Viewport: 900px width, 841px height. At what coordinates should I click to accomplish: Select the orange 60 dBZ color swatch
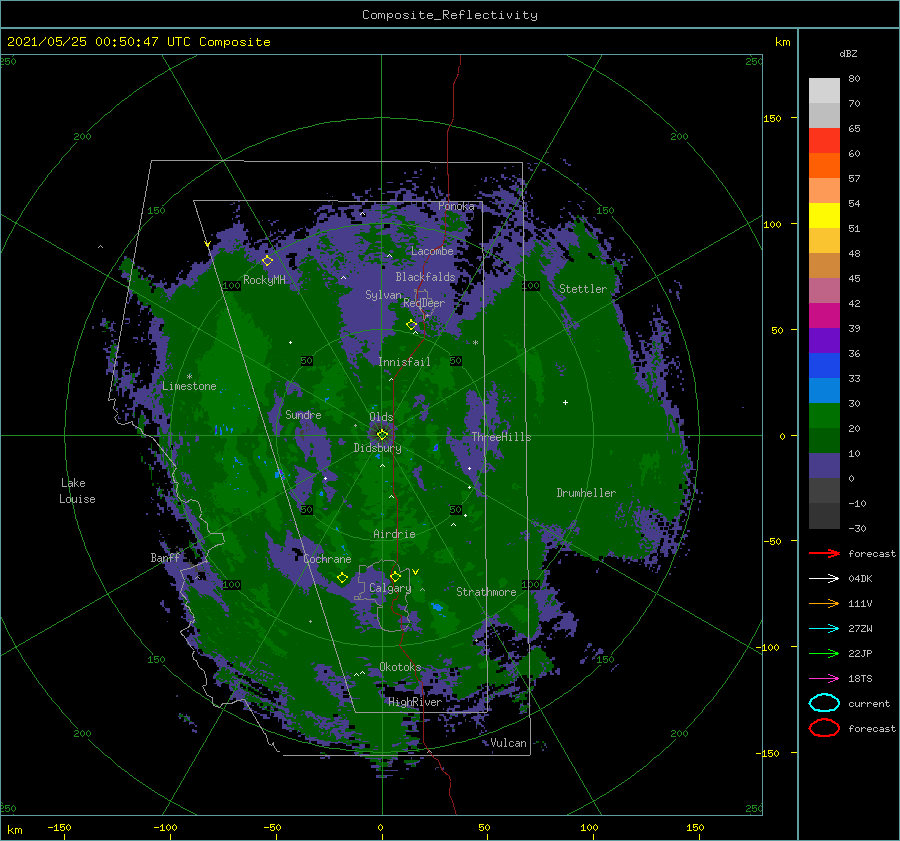tap(824, 165)
